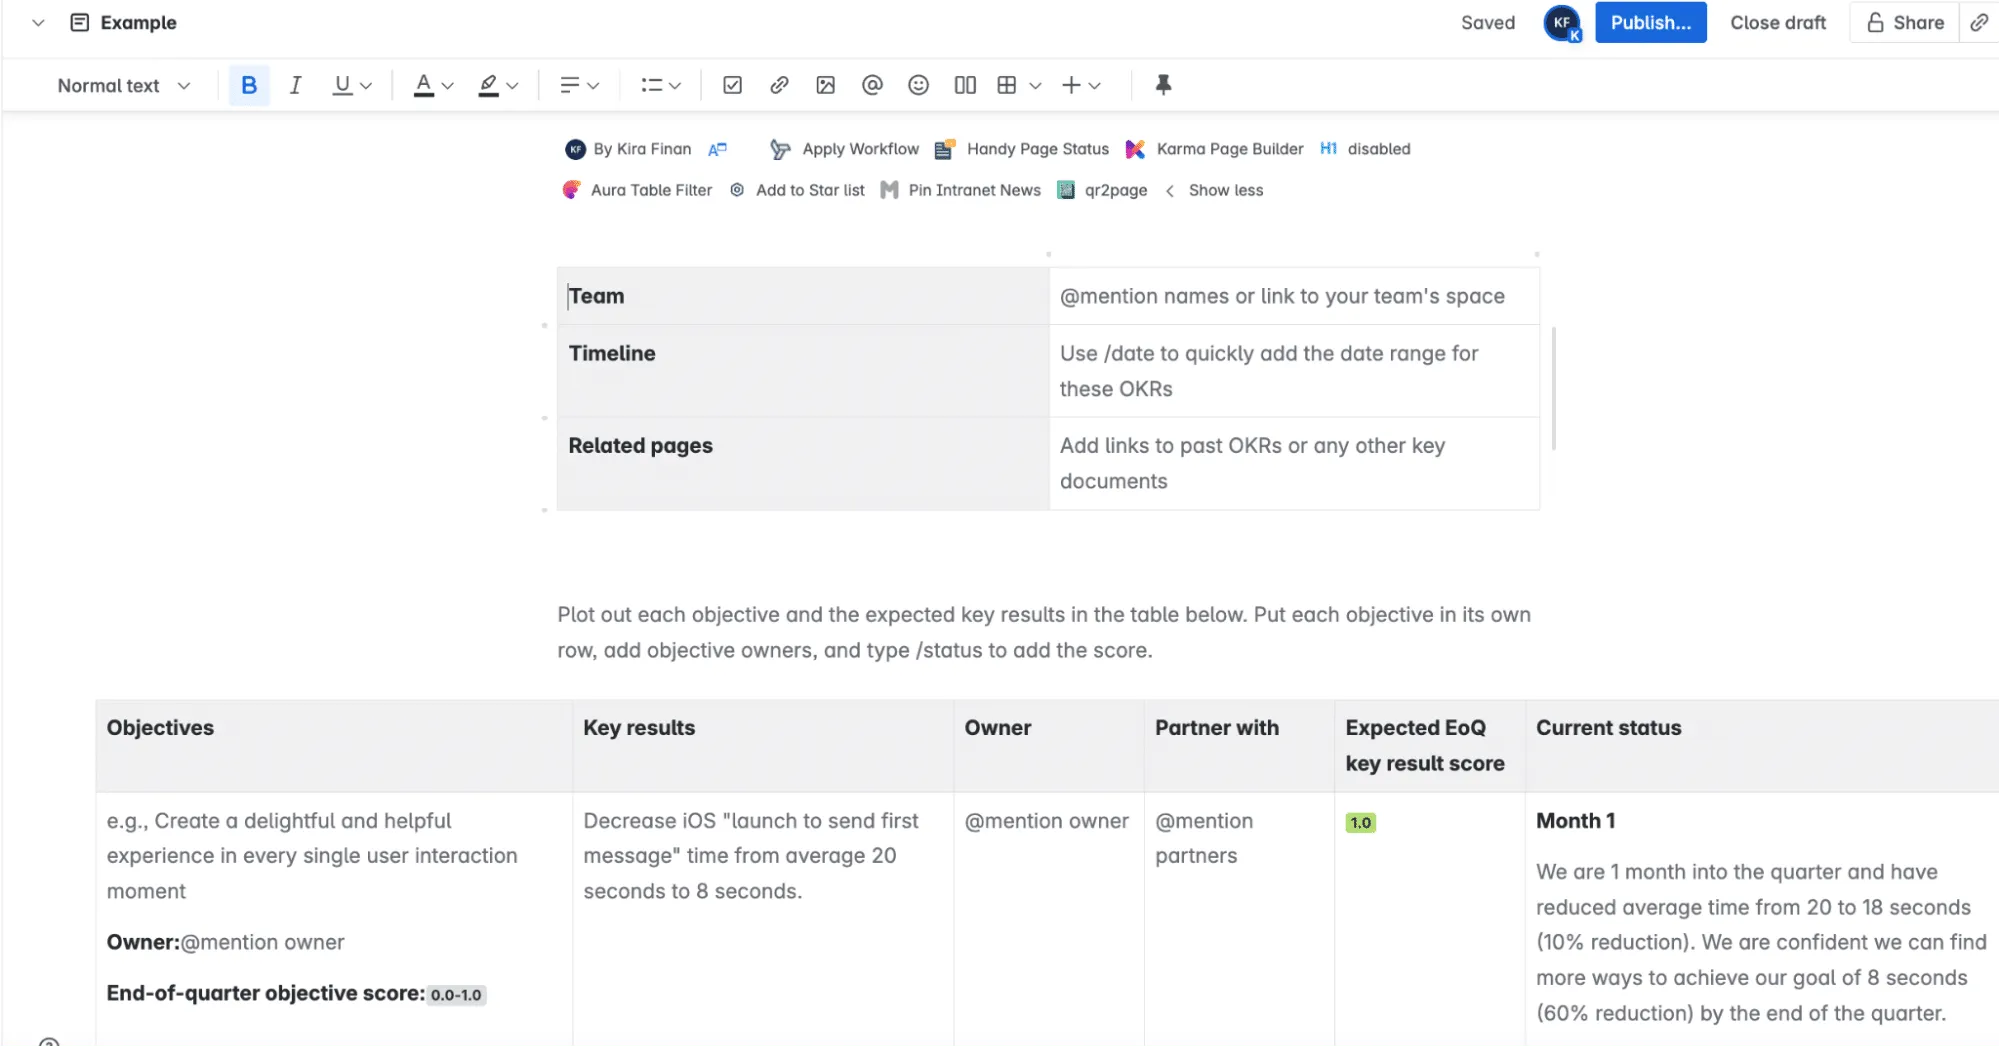Screen dimensions: 1999x1047
Task: Expand the text alignment dropdown
Action: [x=579, y=85]
